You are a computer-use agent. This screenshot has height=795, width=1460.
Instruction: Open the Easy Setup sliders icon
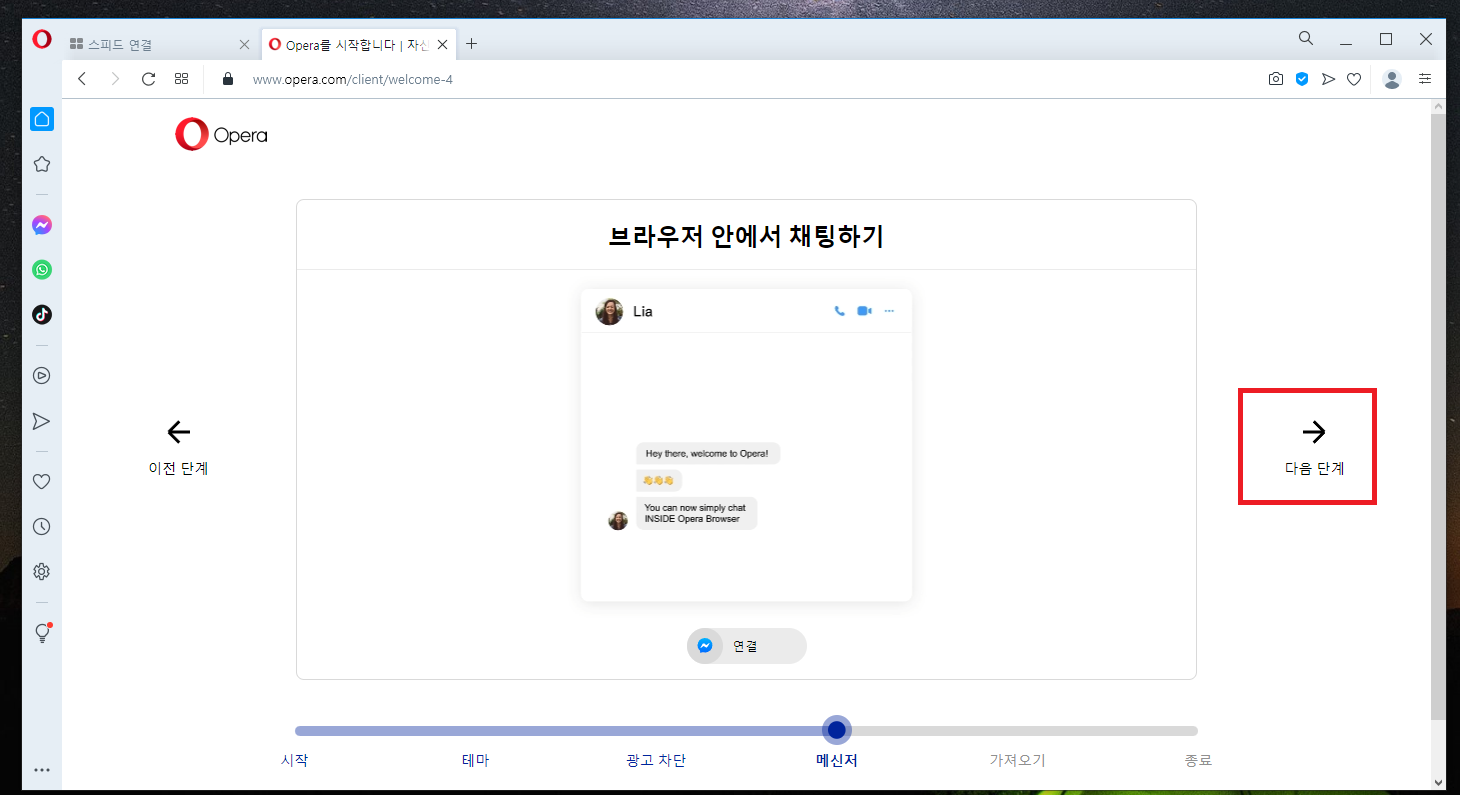click(x=1425, y=79)
